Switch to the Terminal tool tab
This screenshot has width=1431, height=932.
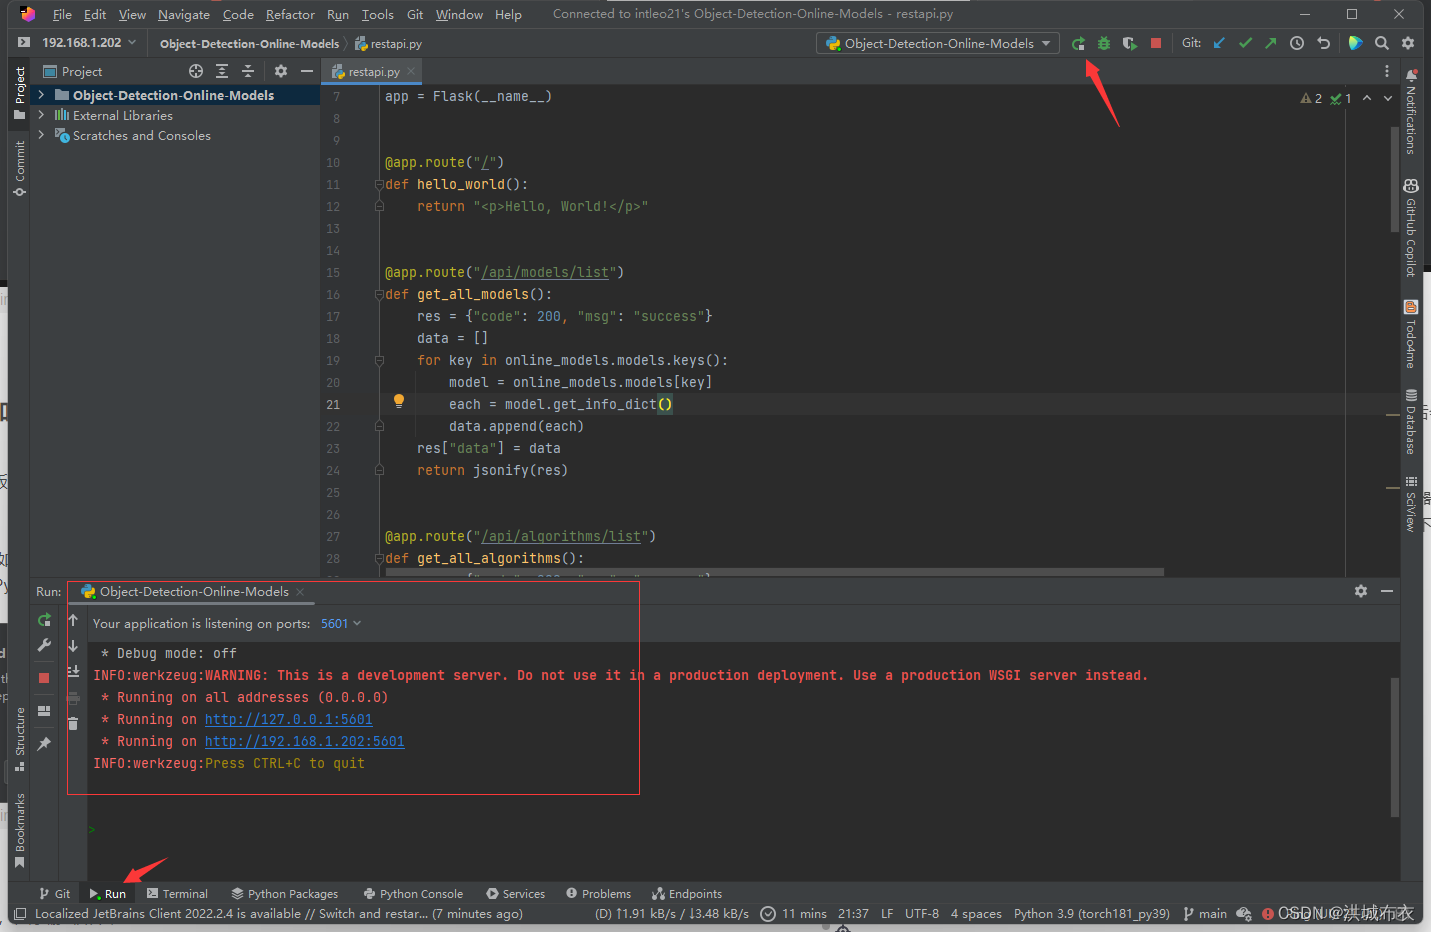pyautogui.click(x=177, y=894)
